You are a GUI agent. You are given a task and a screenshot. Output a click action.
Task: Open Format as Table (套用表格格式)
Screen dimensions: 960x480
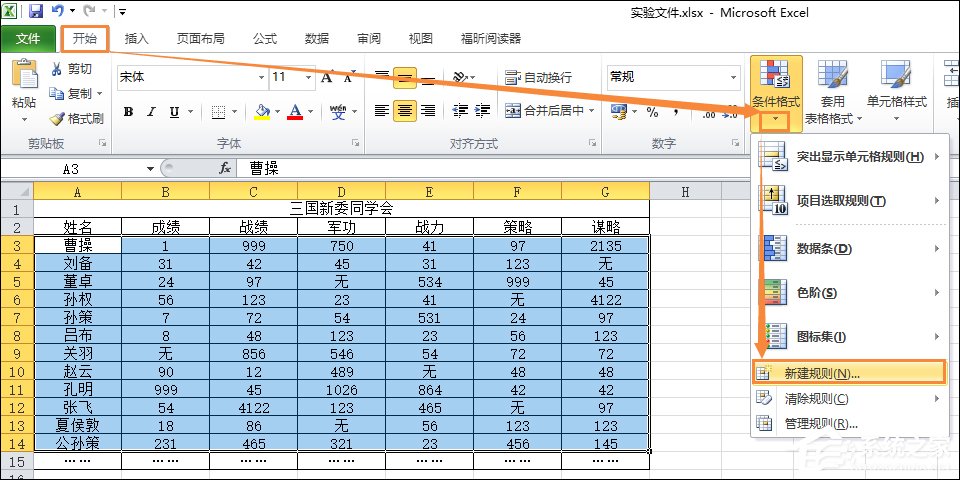click(832, 90)
